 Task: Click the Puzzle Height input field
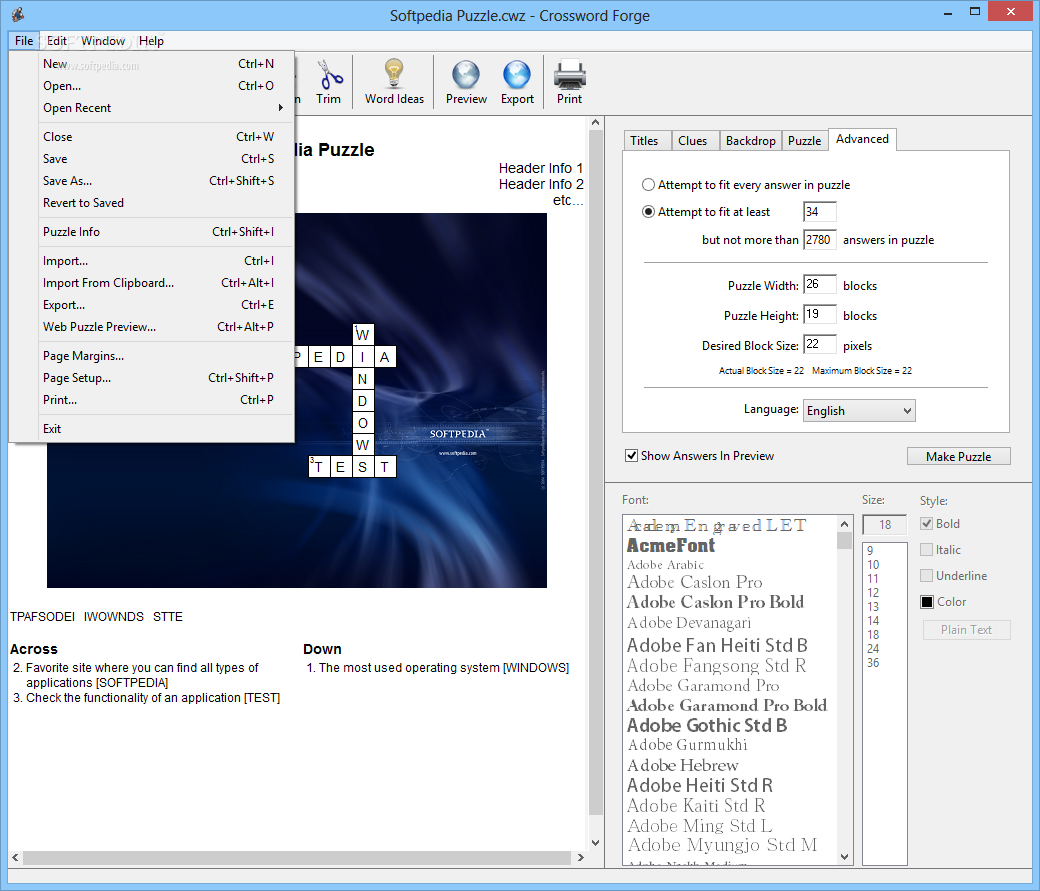pos(819,314)
